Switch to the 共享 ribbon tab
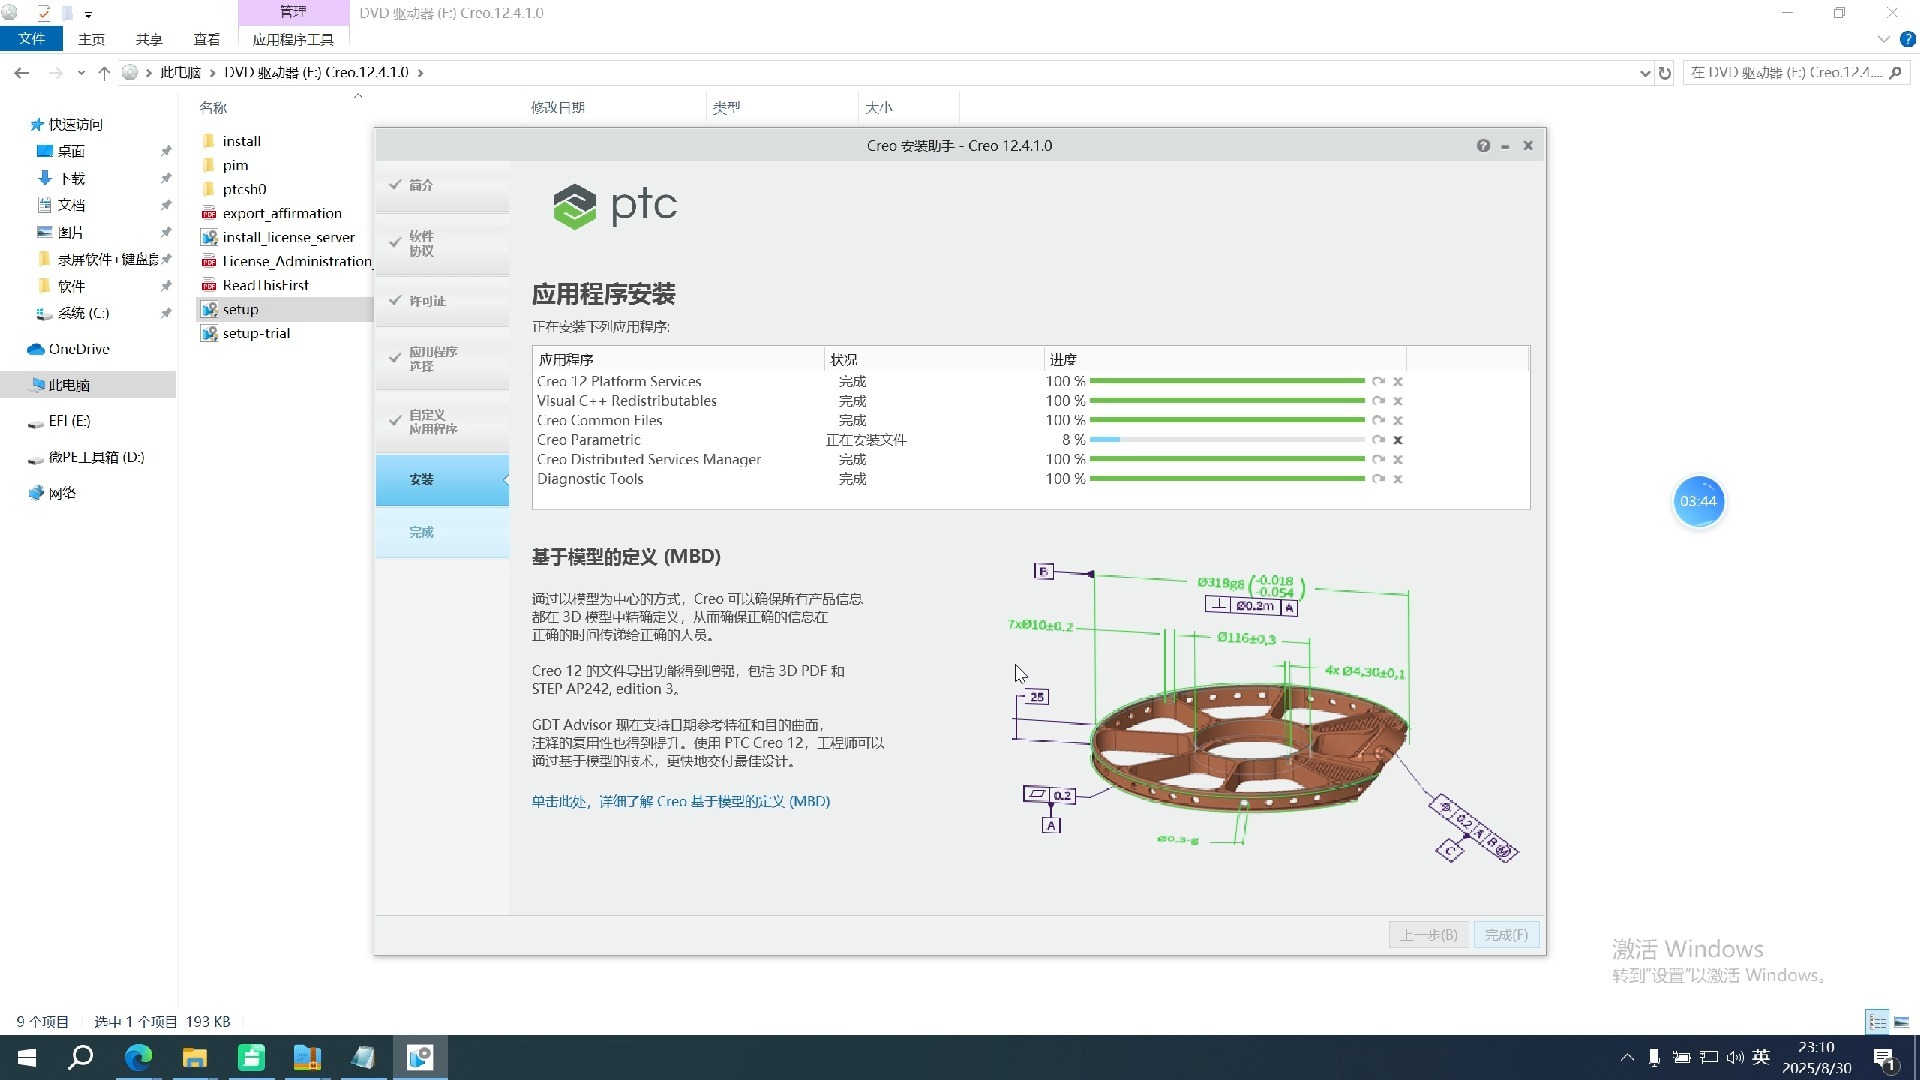The height and width of the screenshot is (1080, 1920). point(149,39)
